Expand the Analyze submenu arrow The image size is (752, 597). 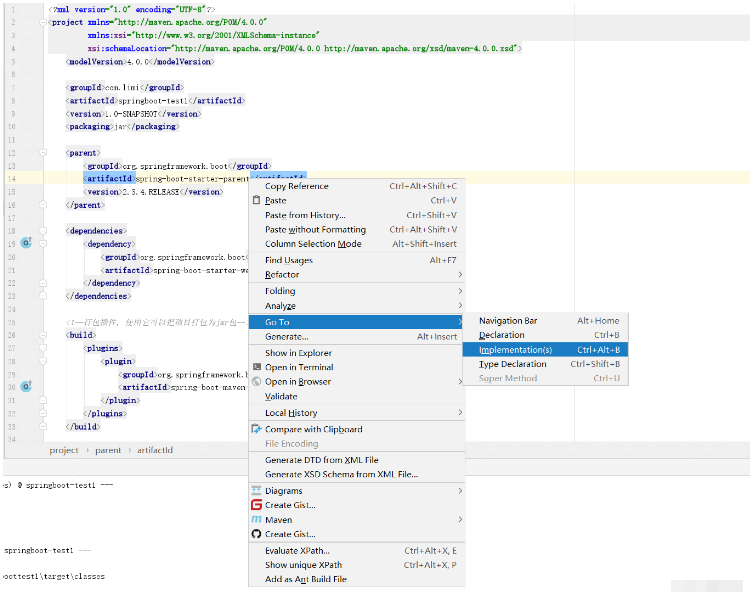tap(460, 305)
